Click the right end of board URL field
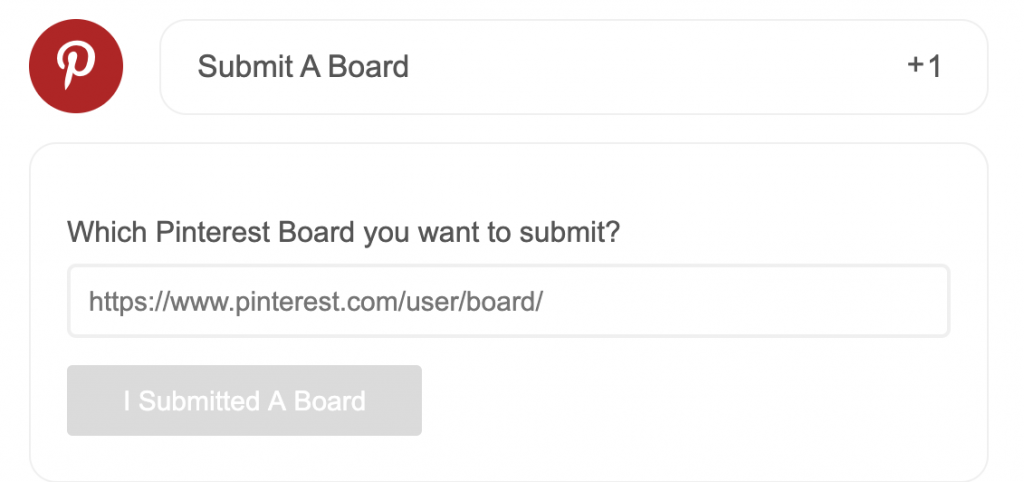This screenshot has width=1024, height=482. tap(927, 301)
